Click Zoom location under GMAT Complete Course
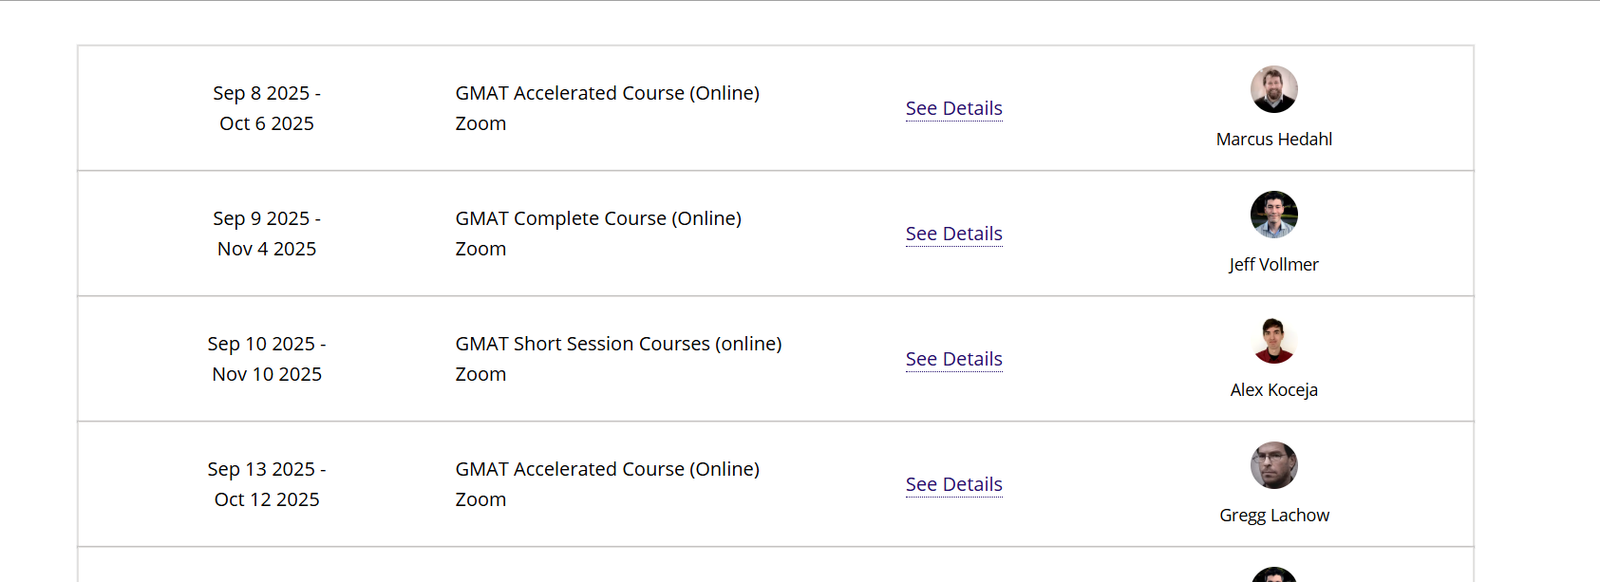Image resolution: width=1600 pixels, height=582 pixels. point(480,249)
